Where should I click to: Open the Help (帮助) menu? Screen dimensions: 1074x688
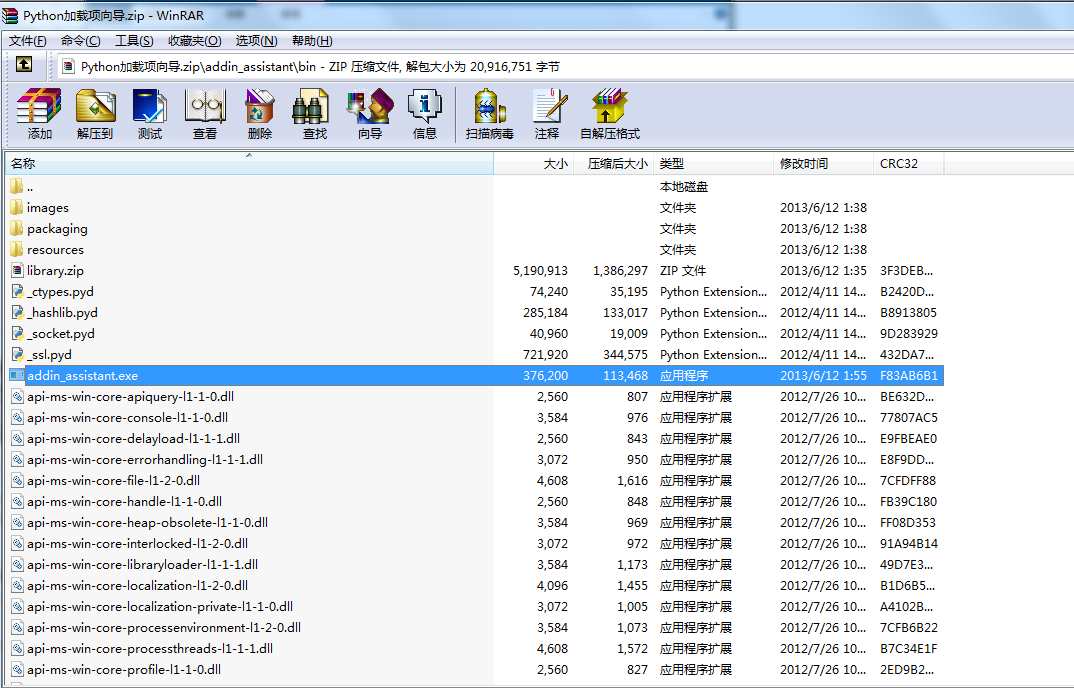pyautogui.click(x=312, y=40)
